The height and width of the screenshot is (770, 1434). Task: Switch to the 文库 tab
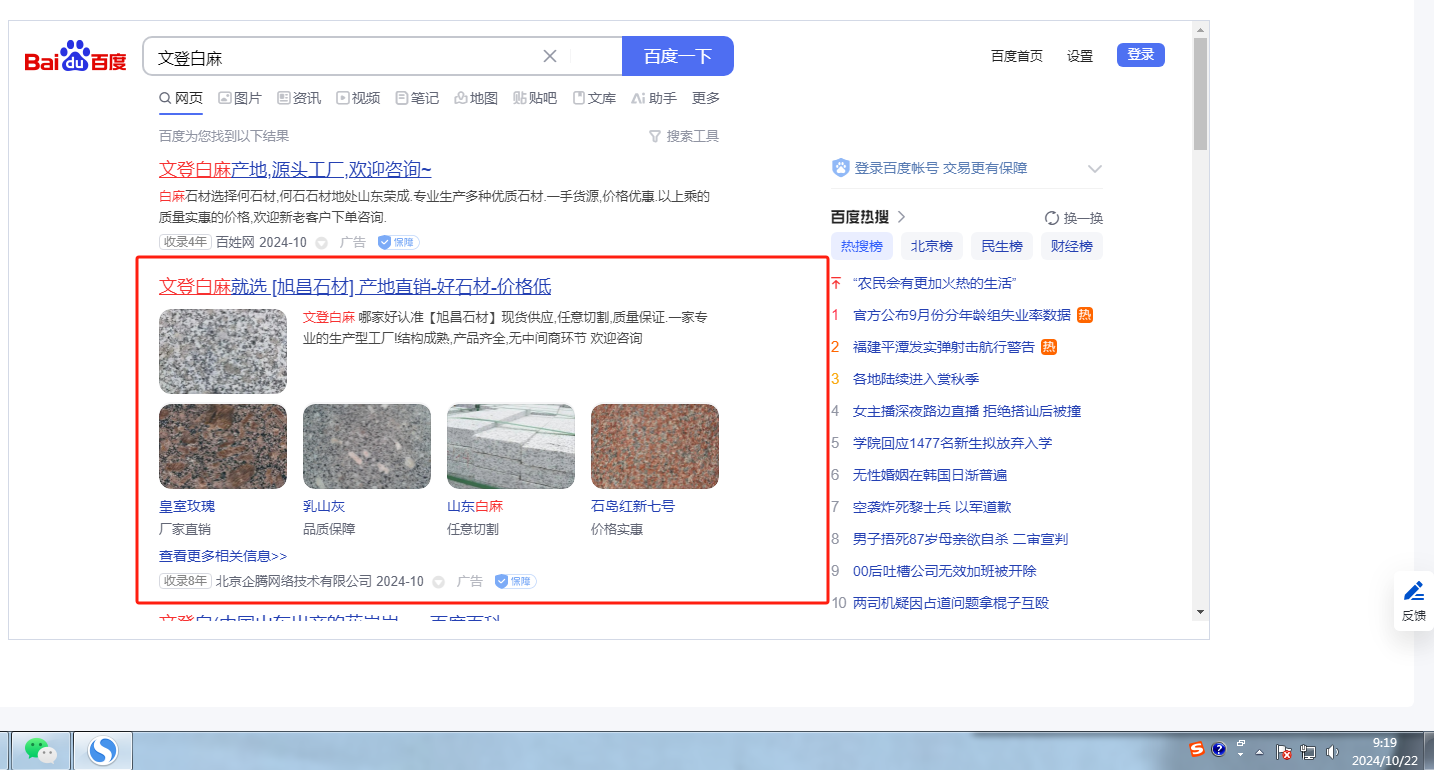594,98
